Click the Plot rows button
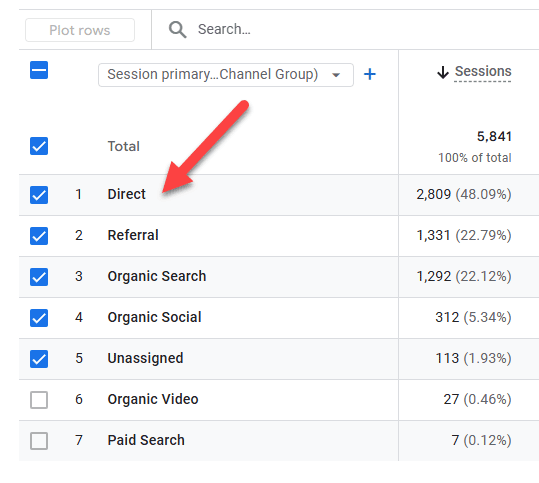The image size is (539, 483). pos(80,30)
